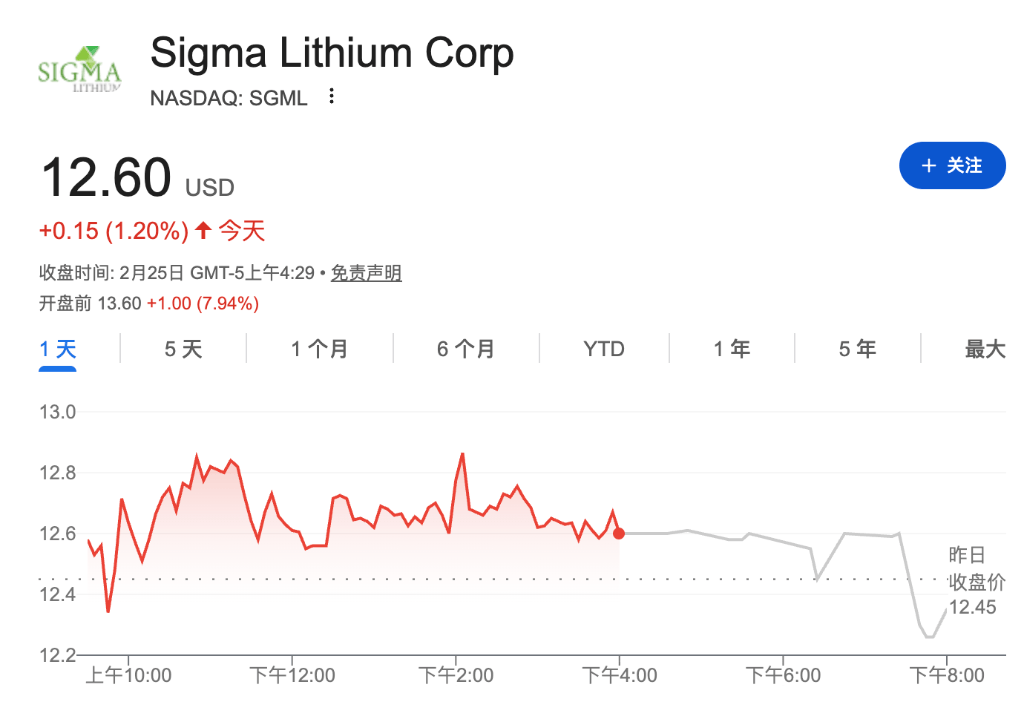
Task: Click the Sigma Lithium logo
Action: [79, 68]
